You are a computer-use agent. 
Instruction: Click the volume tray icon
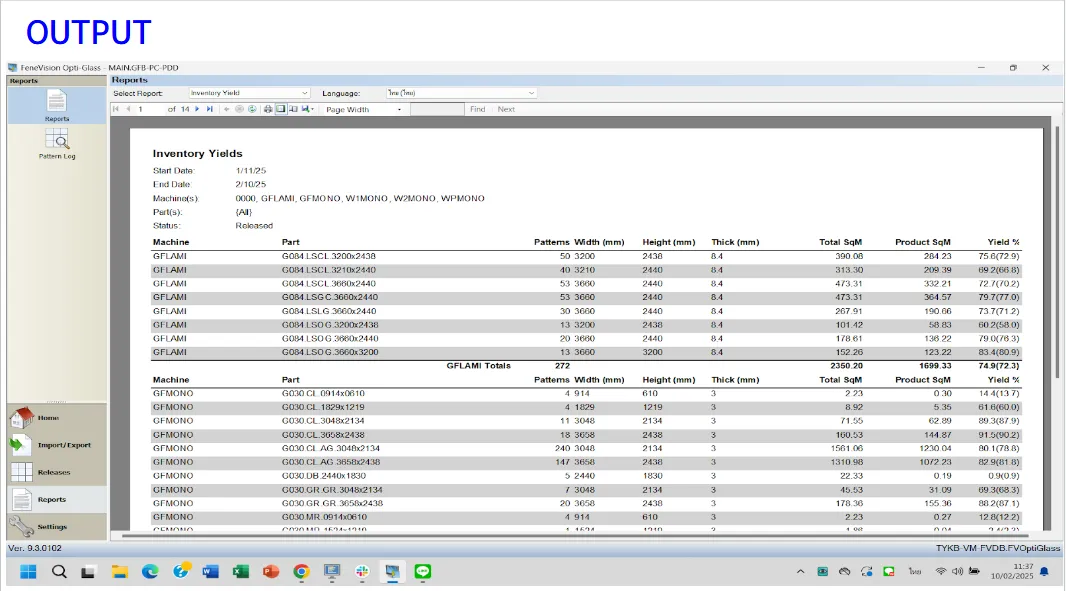(x=957, y=572)
